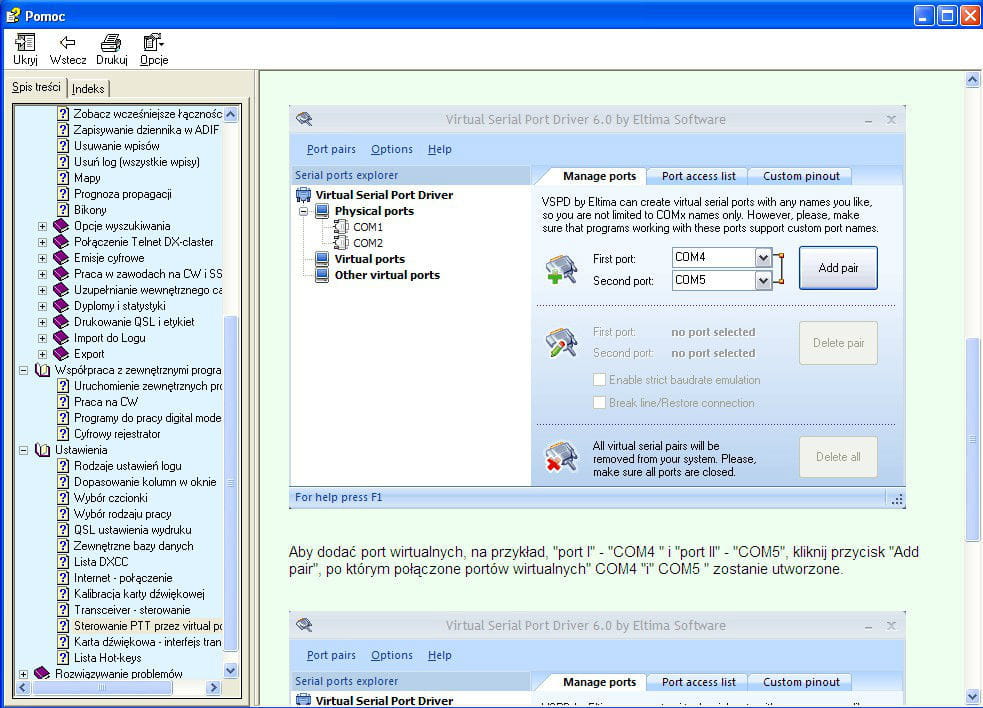Click the Add pair button

[x=838, y=268]
